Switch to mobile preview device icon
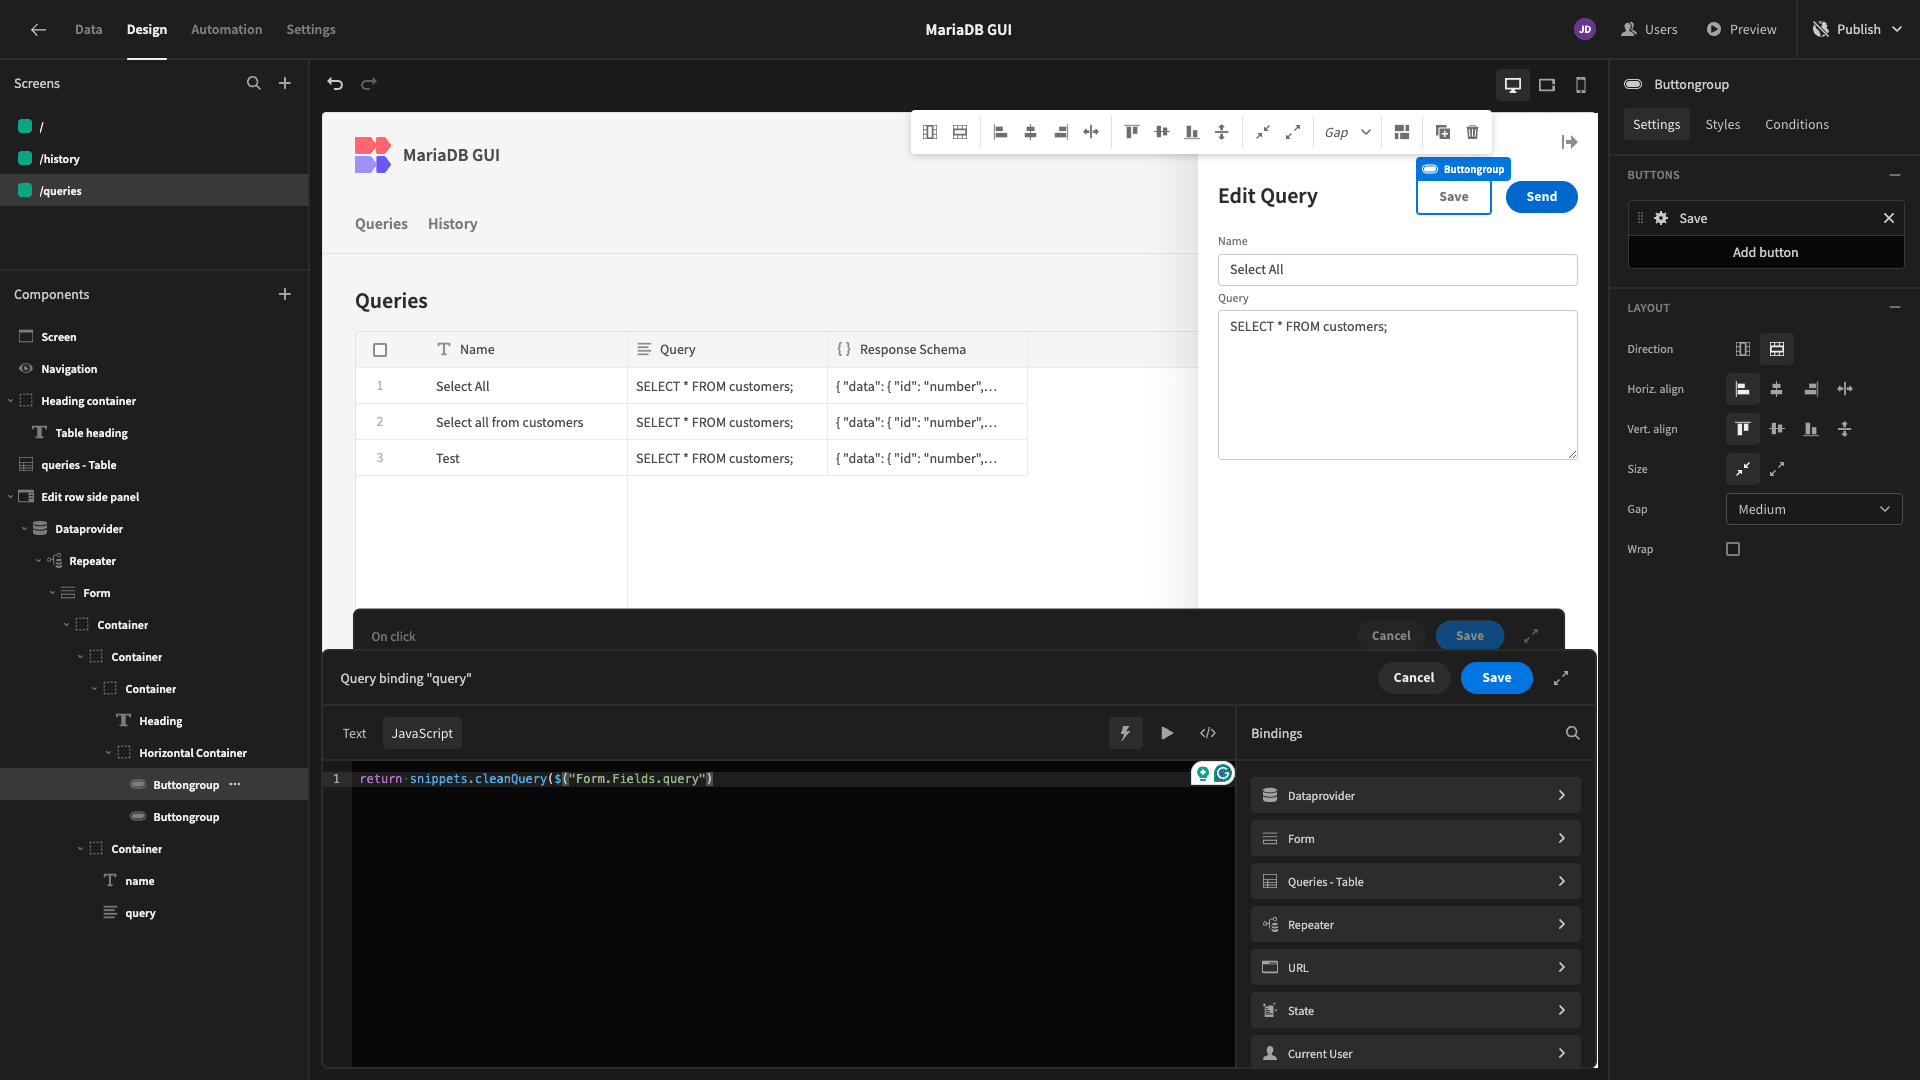 (x=1581, y=85)
